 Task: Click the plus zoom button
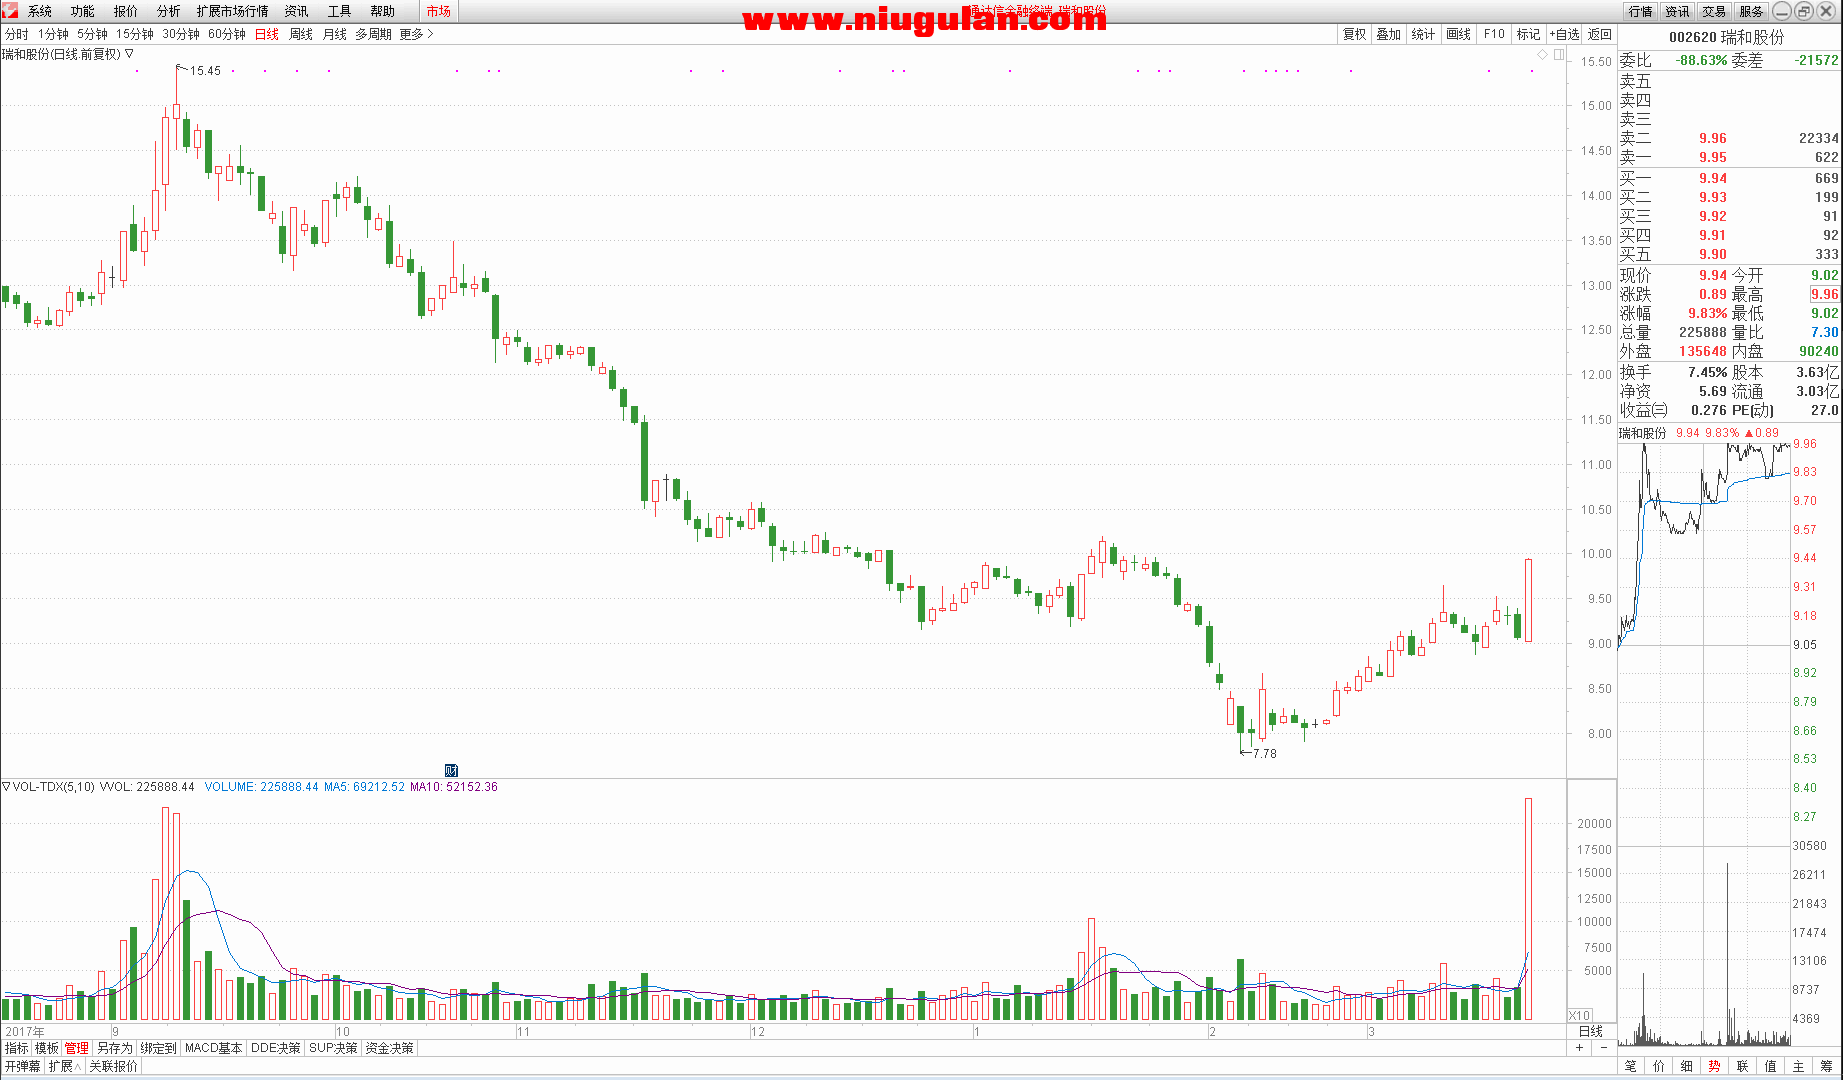1580,1048
